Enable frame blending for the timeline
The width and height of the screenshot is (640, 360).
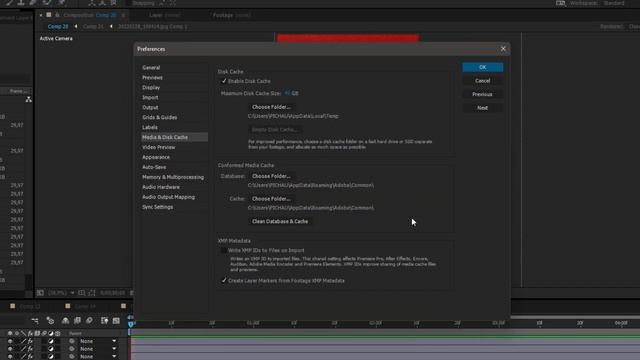point(77,321)
